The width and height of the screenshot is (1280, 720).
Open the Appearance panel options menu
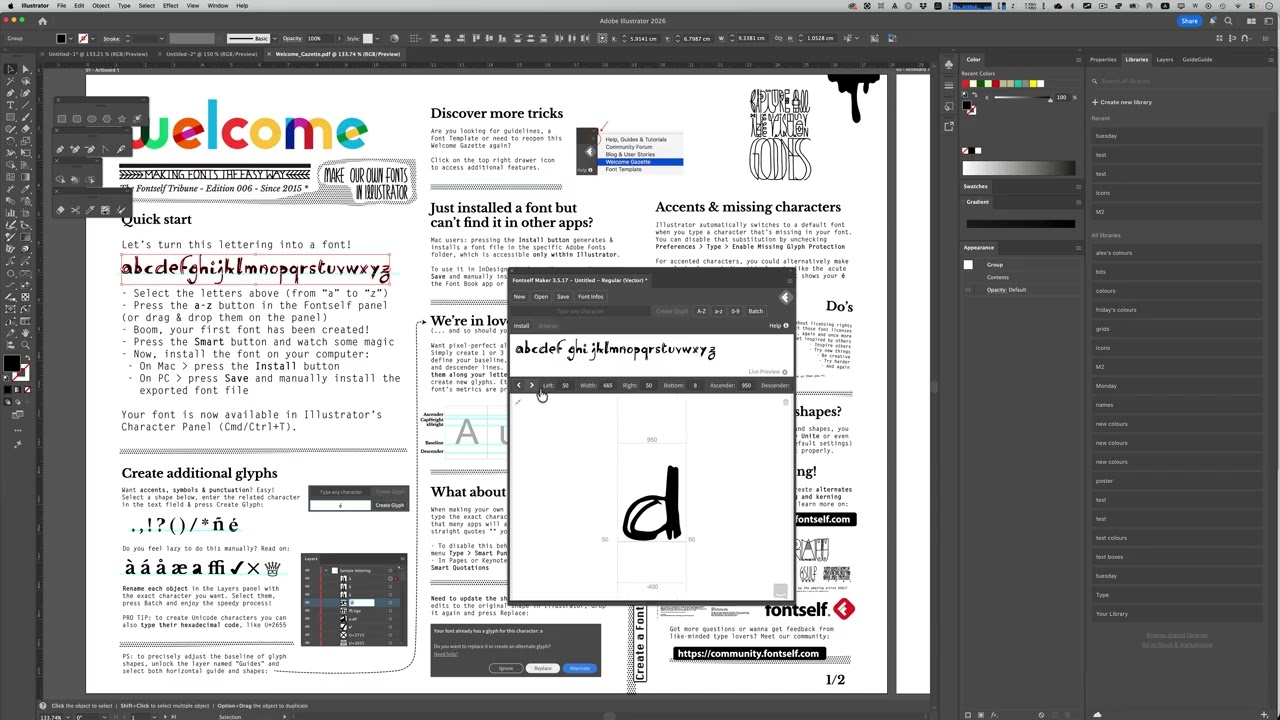click(1078, 248)
